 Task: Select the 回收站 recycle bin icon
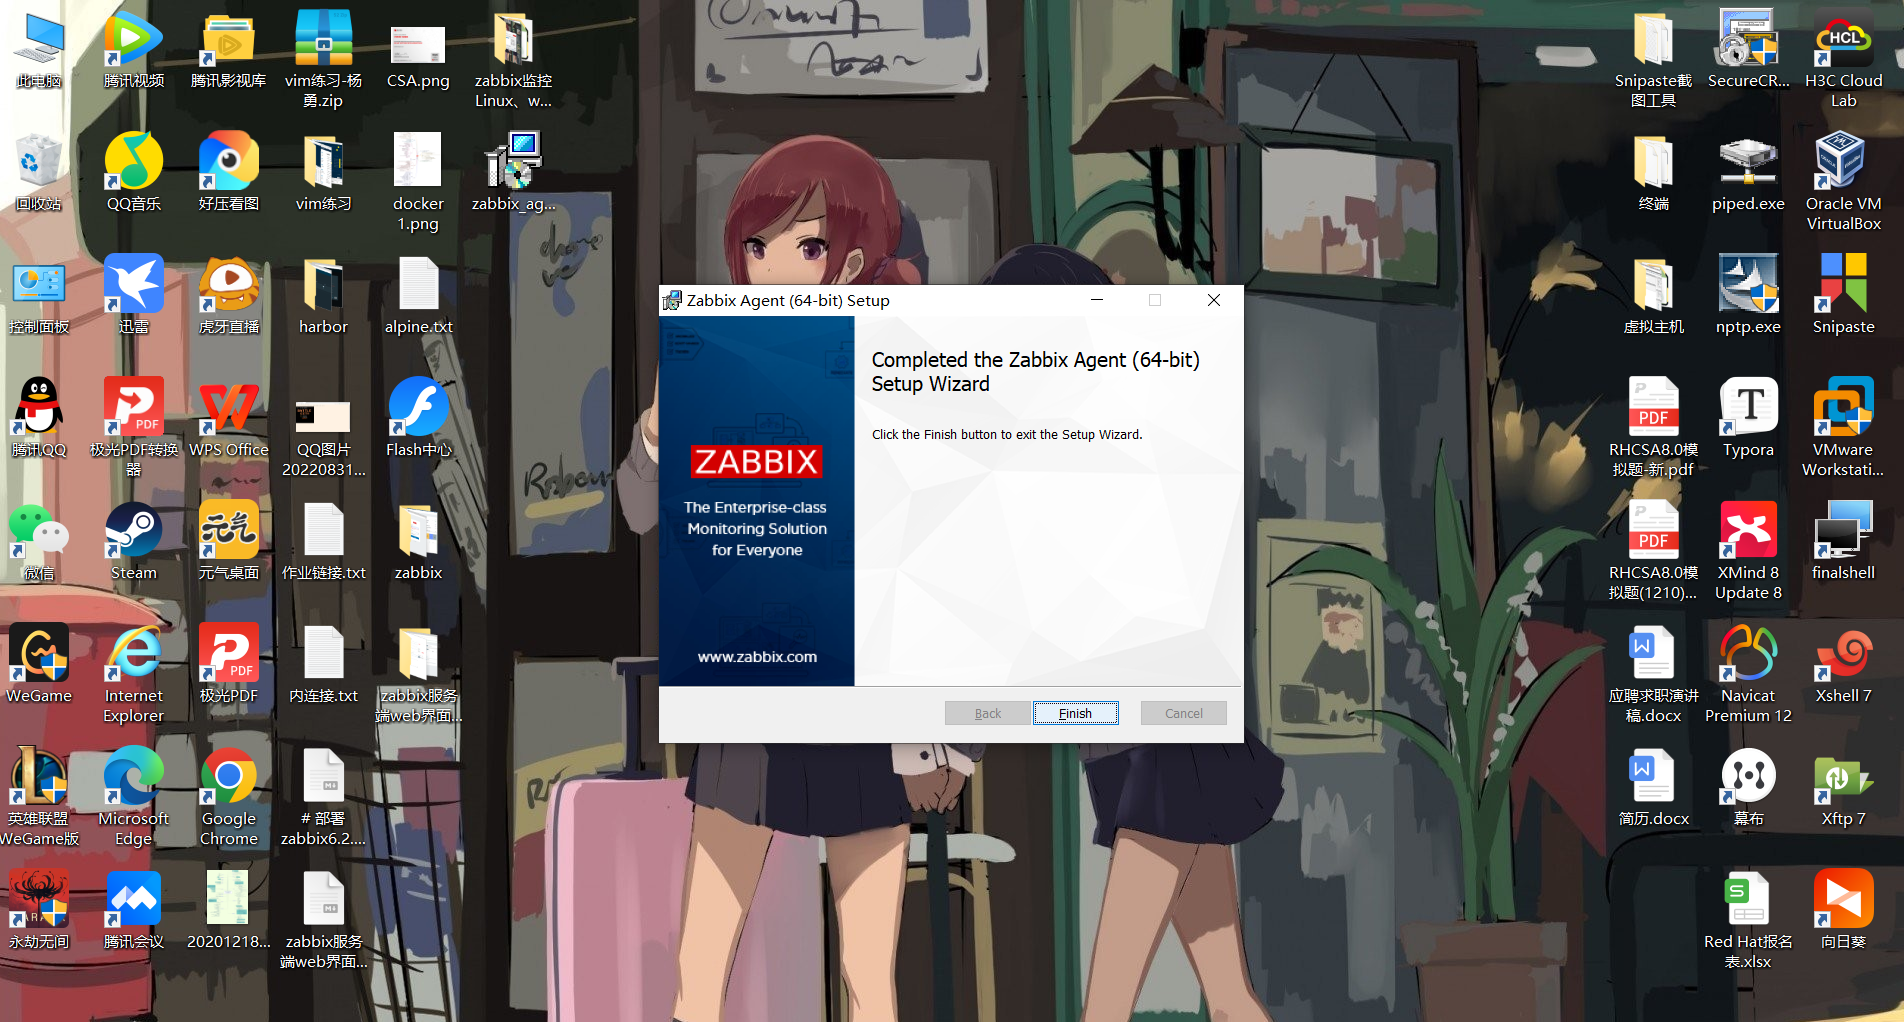tap(39, 172)
